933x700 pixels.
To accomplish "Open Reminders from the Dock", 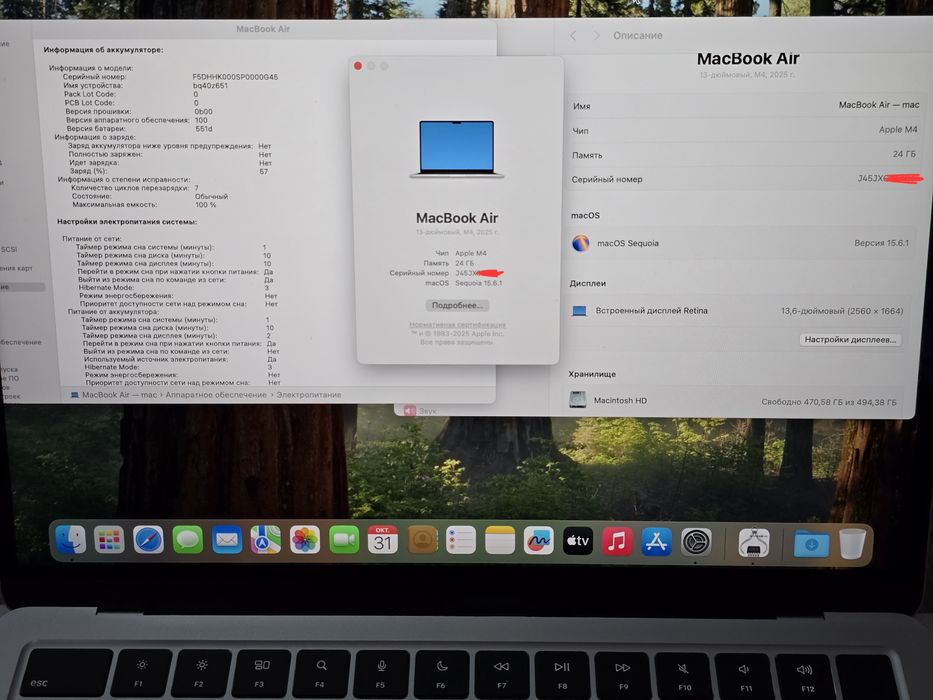I will coord(461,540).
